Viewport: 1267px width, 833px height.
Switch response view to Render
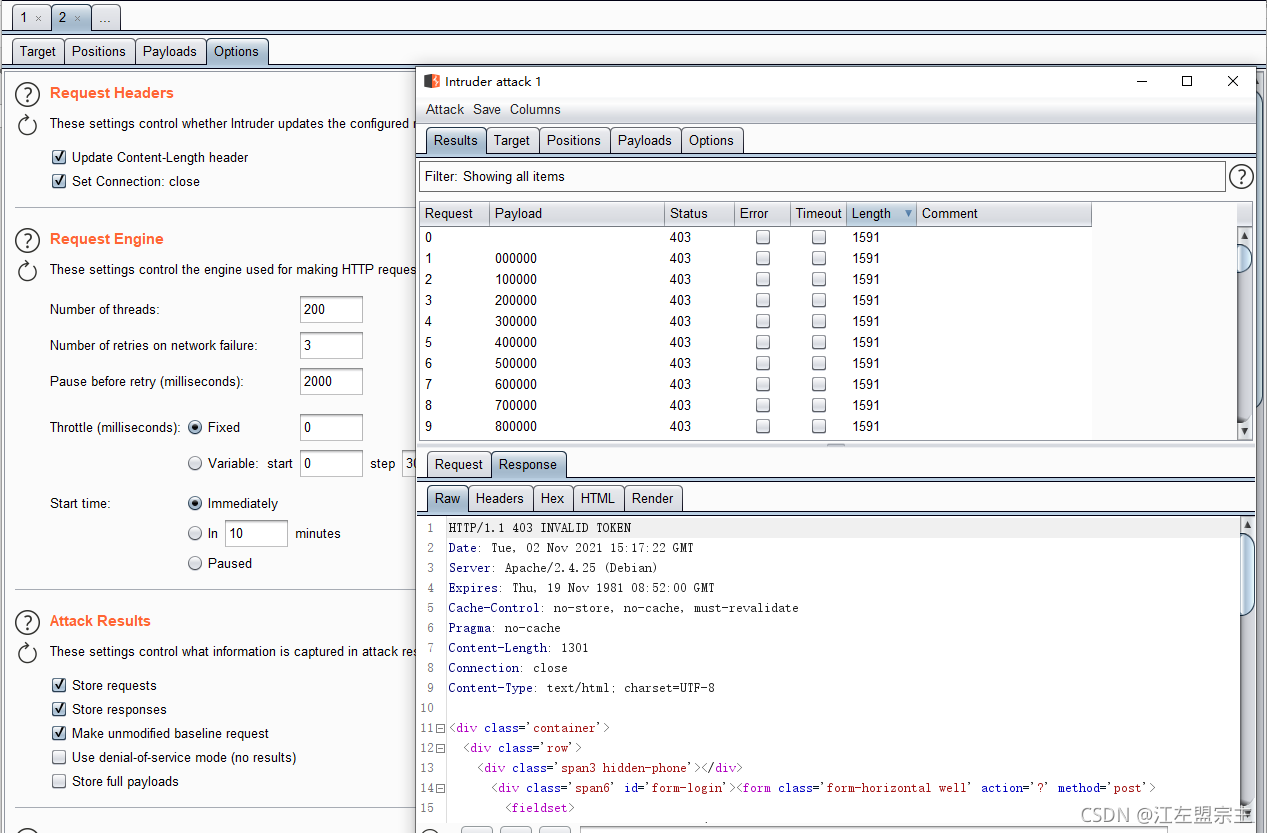pyautogui.click(x=653, y=499)
